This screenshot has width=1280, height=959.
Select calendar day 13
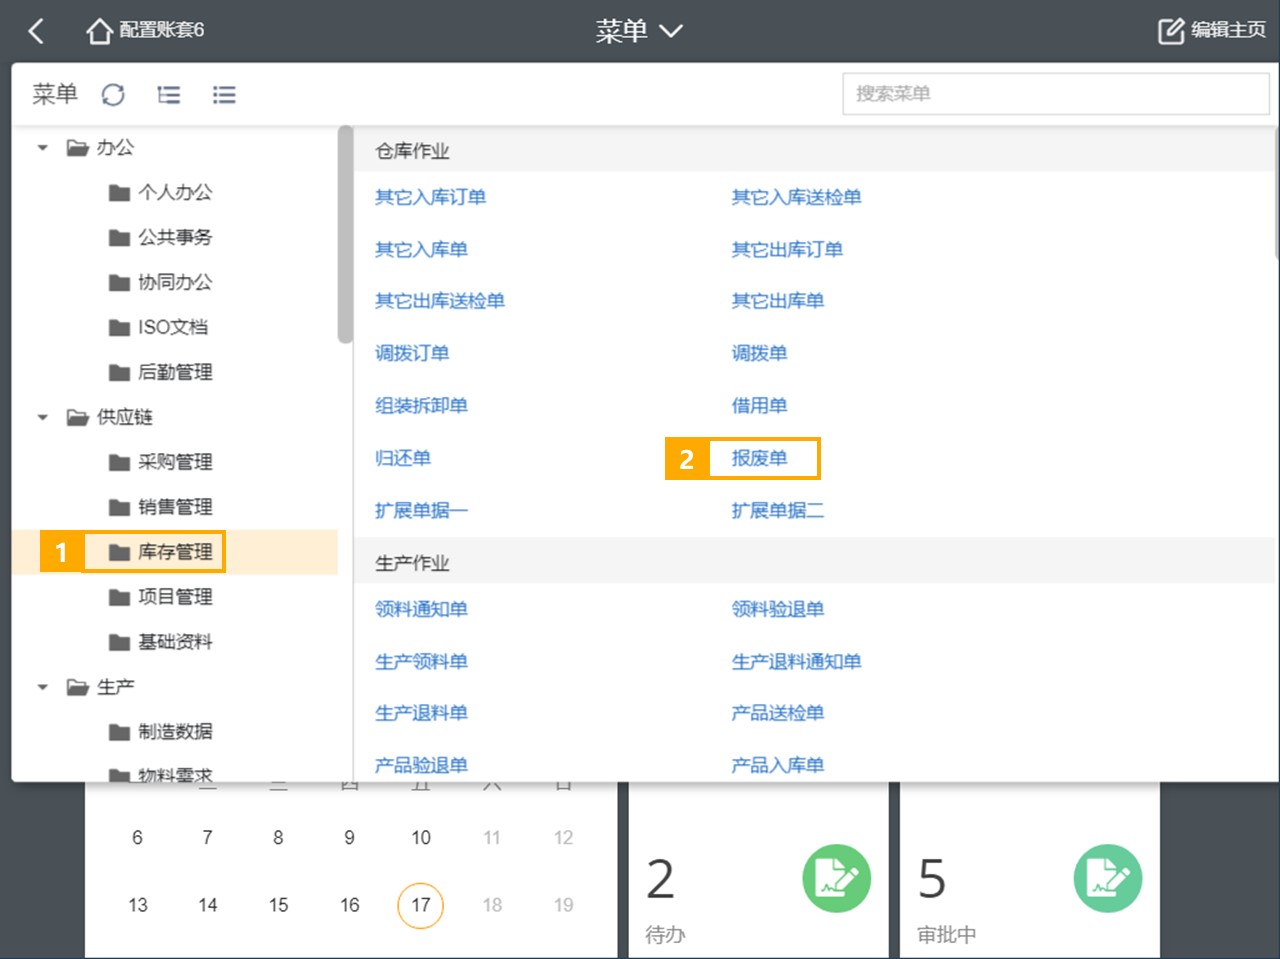(138, 906)
